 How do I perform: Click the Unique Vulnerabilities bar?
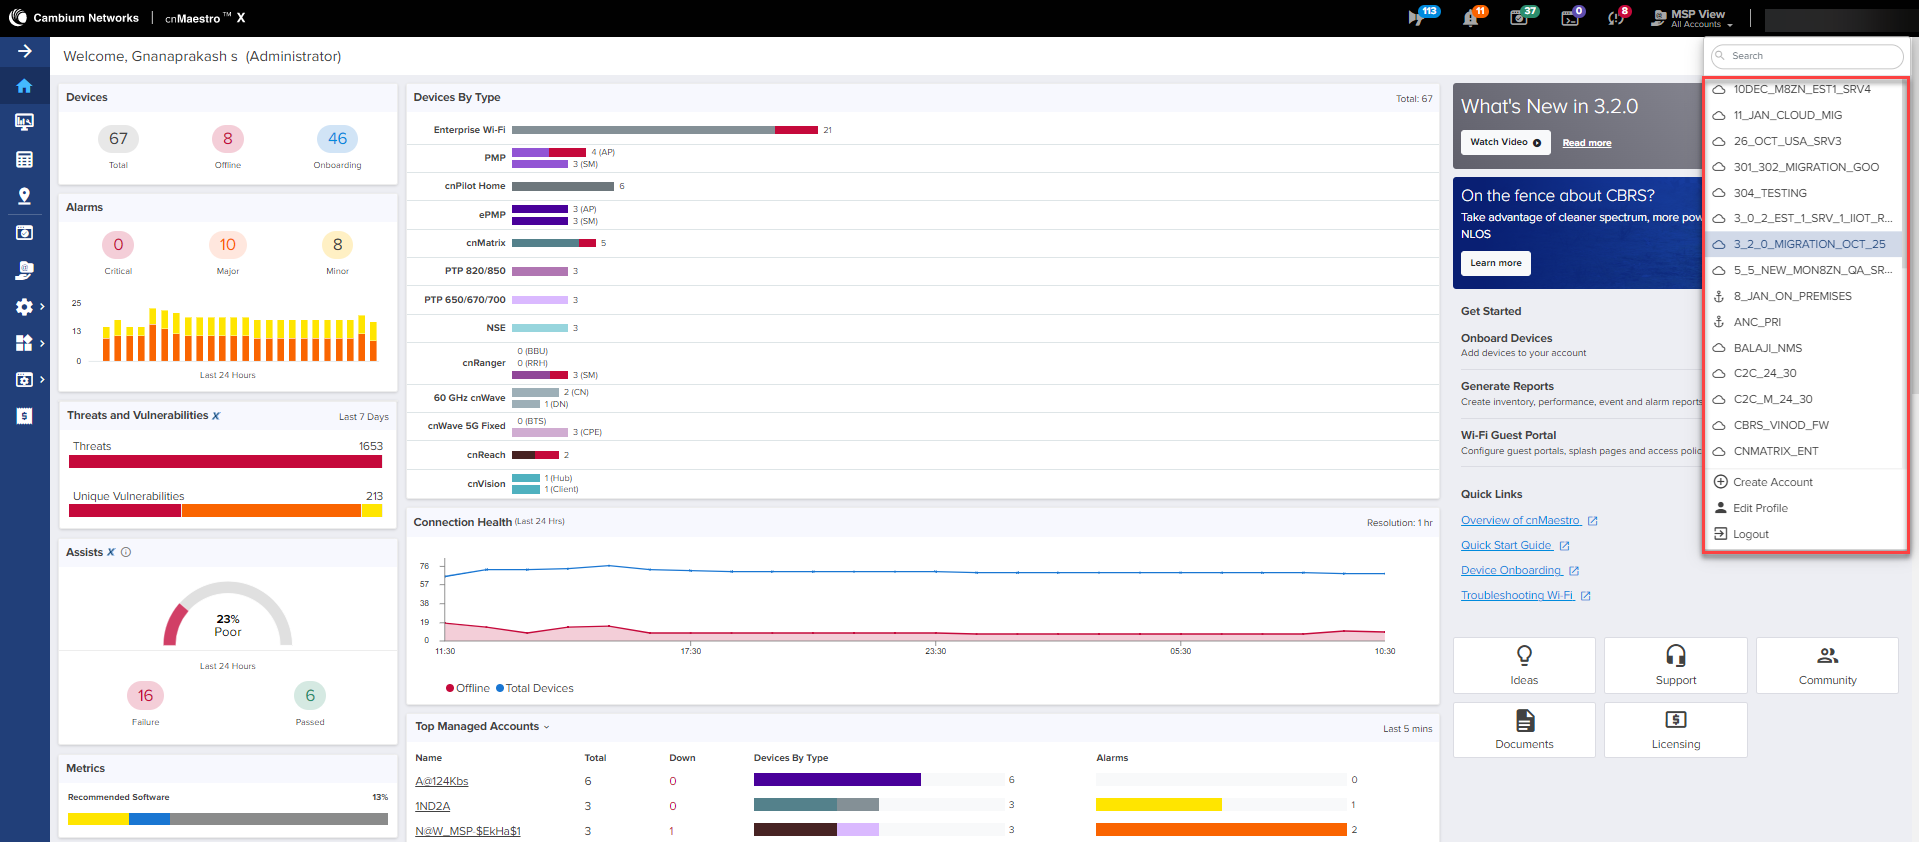(226, 511)
